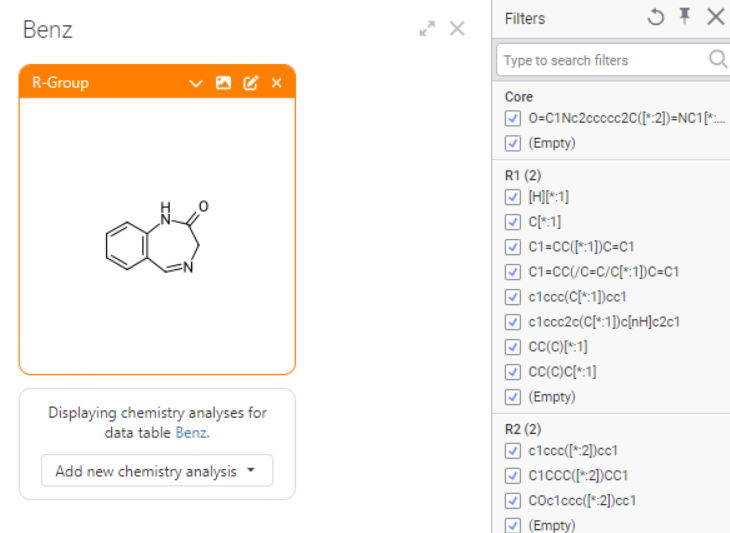Image resolution: width=730 pixels, height=533 pixels.
Task: Pin the Filters panel
Action: click(x=685, y=17)
